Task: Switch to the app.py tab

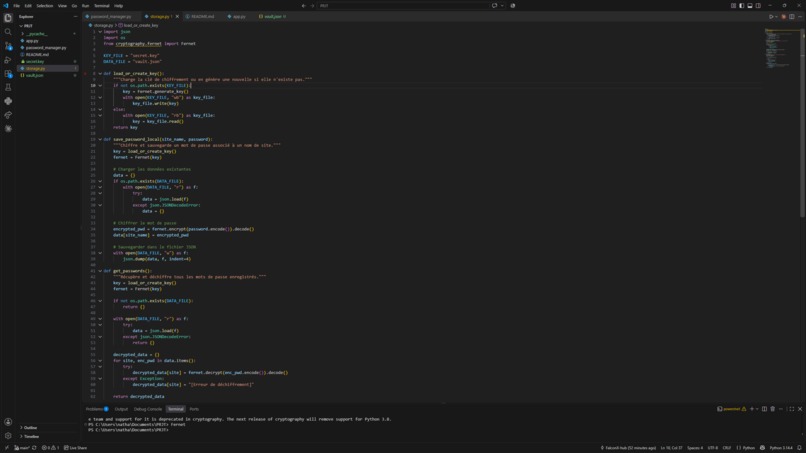Action: pyautogui.click(x=237, y=16)
